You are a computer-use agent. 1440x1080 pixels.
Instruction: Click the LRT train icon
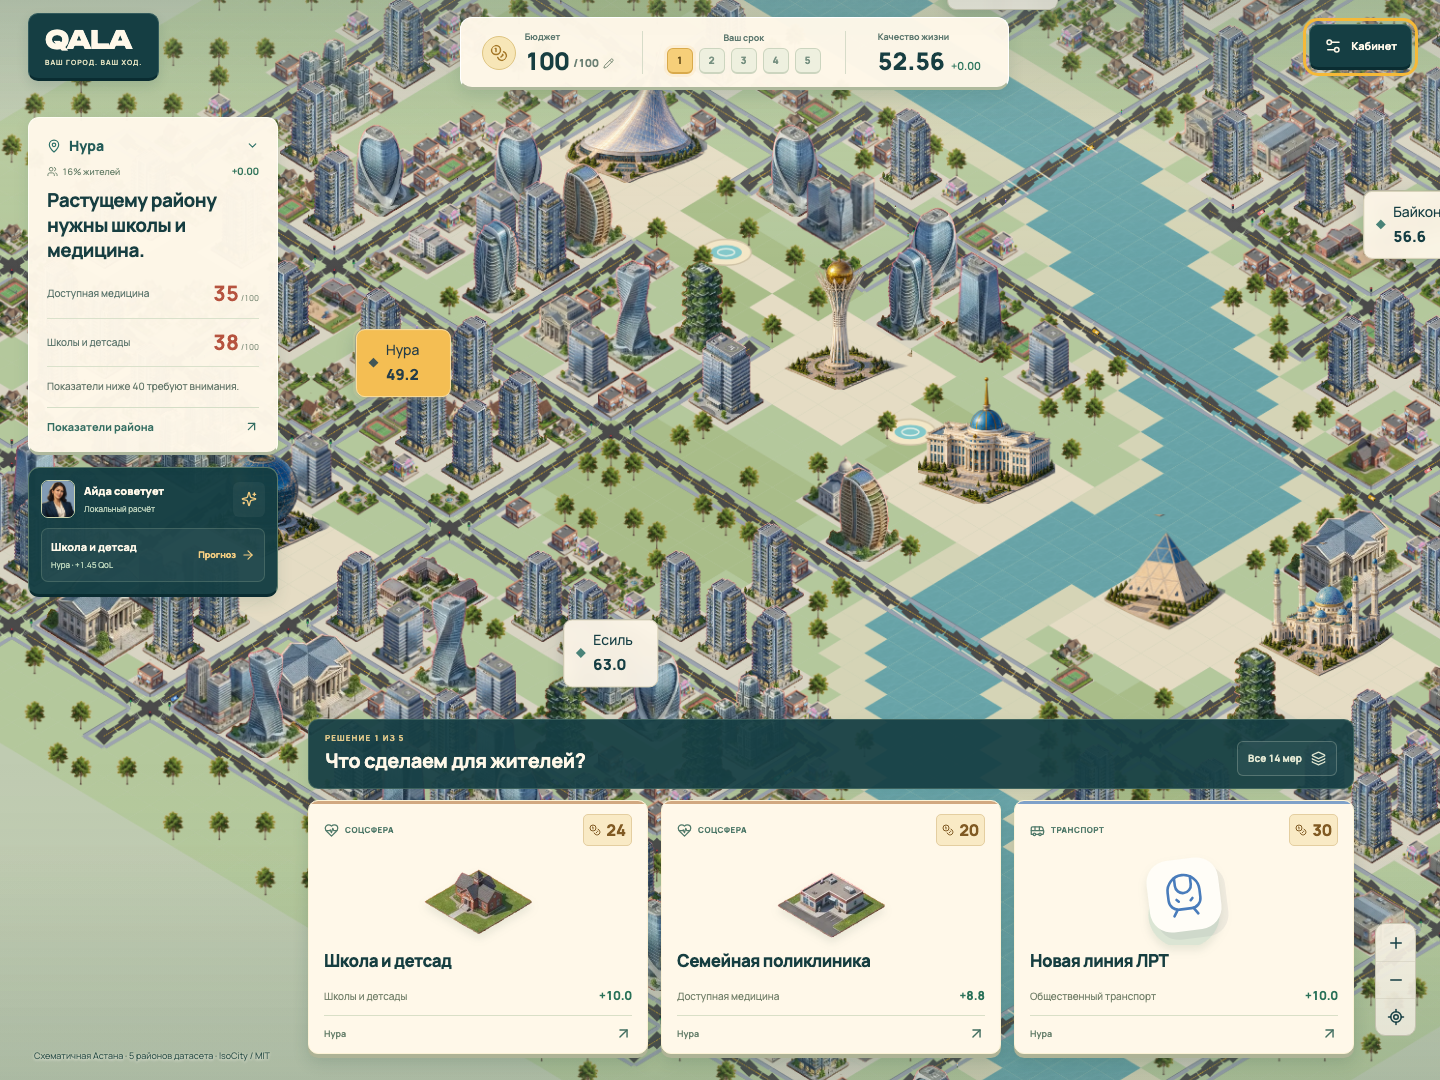(x=1185, y=896)
